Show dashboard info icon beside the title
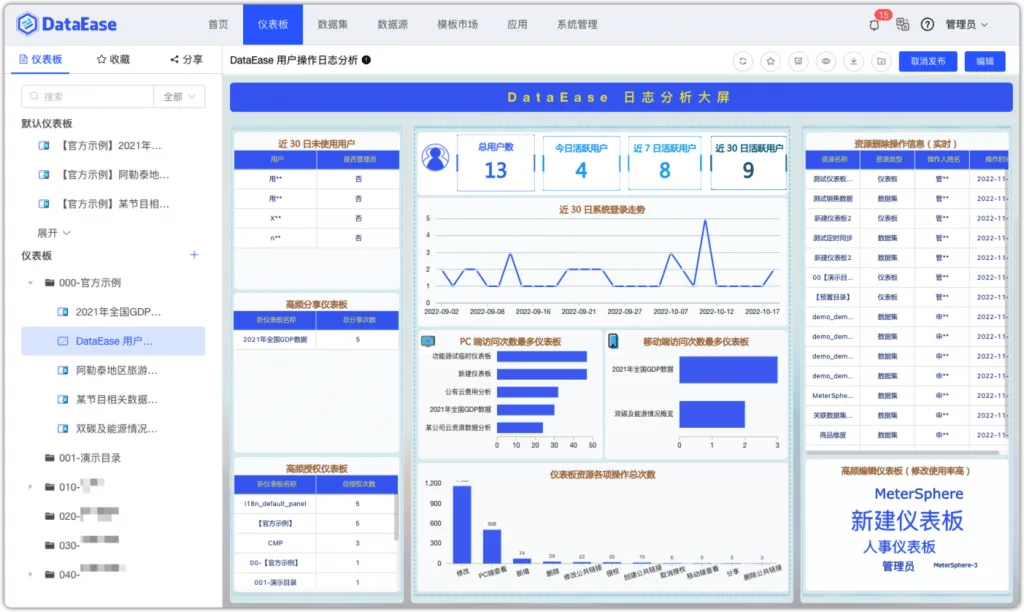 pos(366,60)
